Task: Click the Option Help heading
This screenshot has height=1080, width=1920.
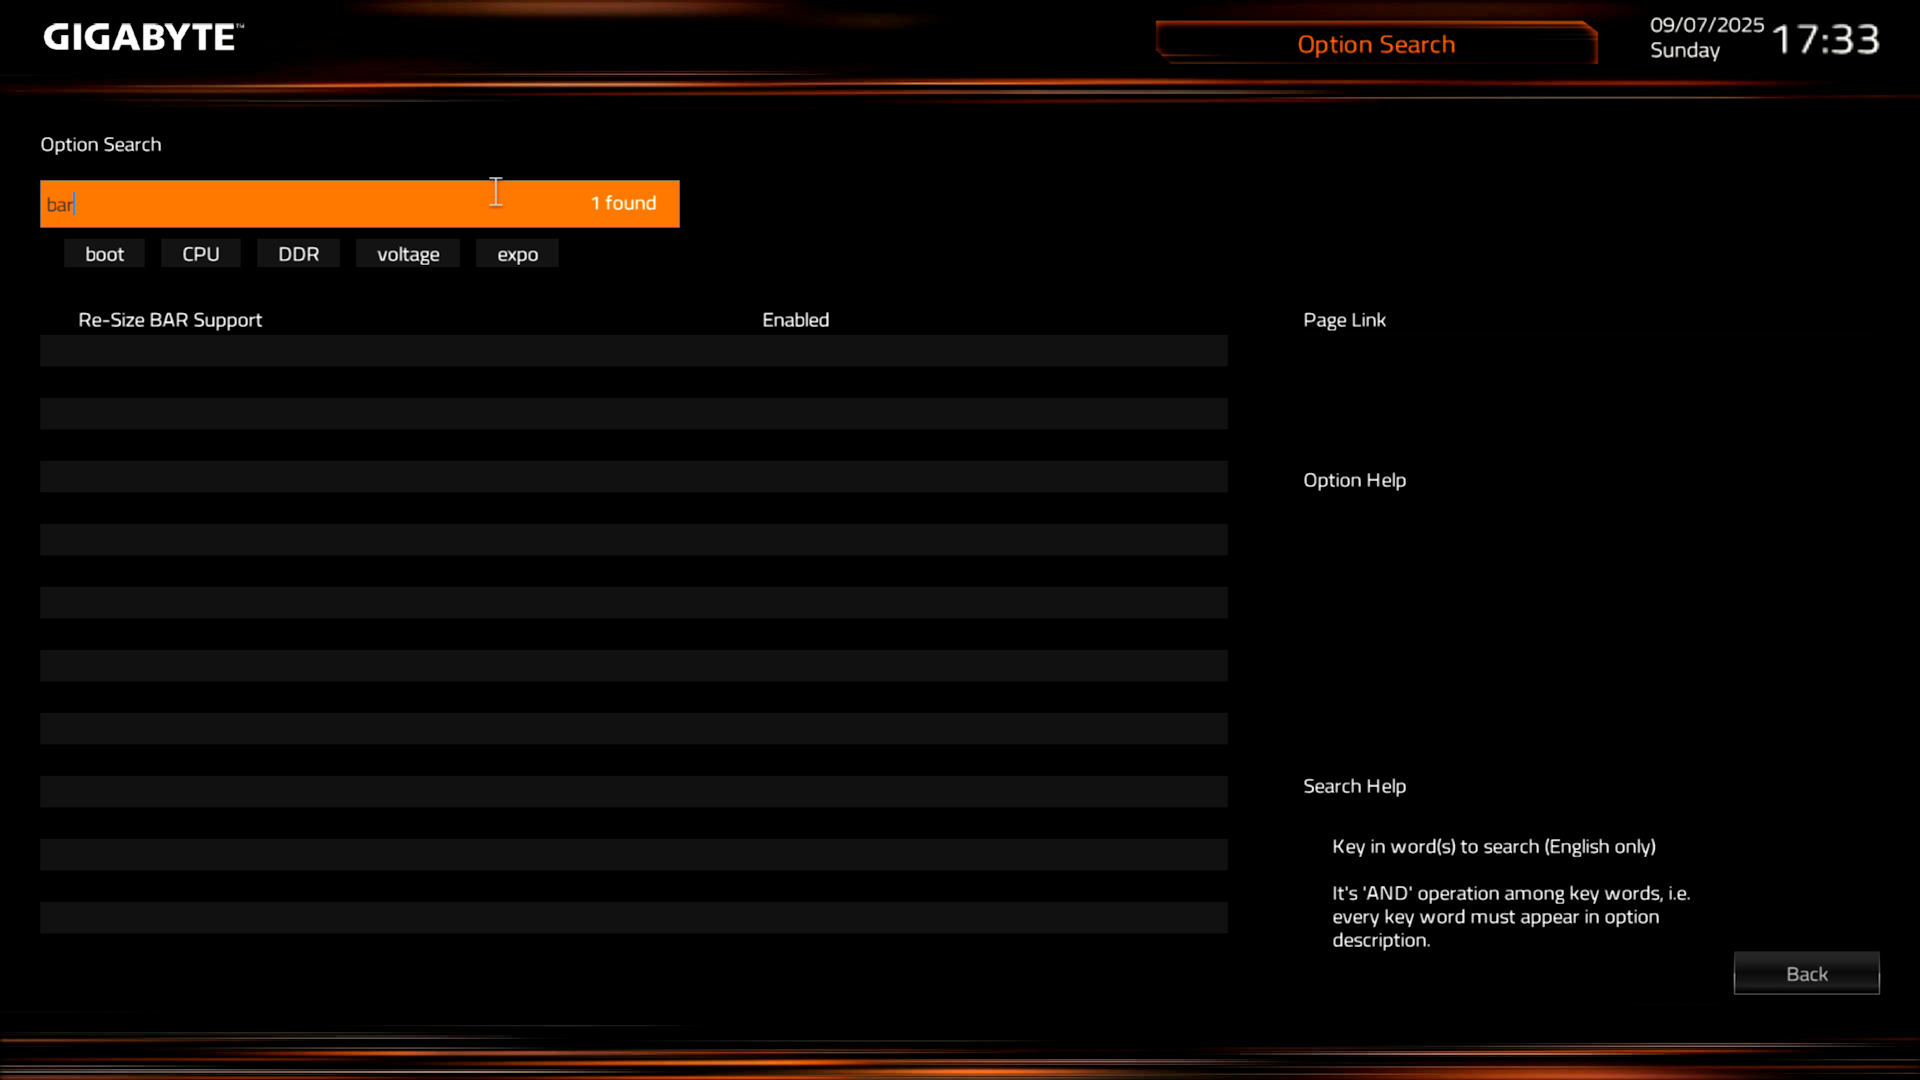Action: click(x=1354, y=480)
